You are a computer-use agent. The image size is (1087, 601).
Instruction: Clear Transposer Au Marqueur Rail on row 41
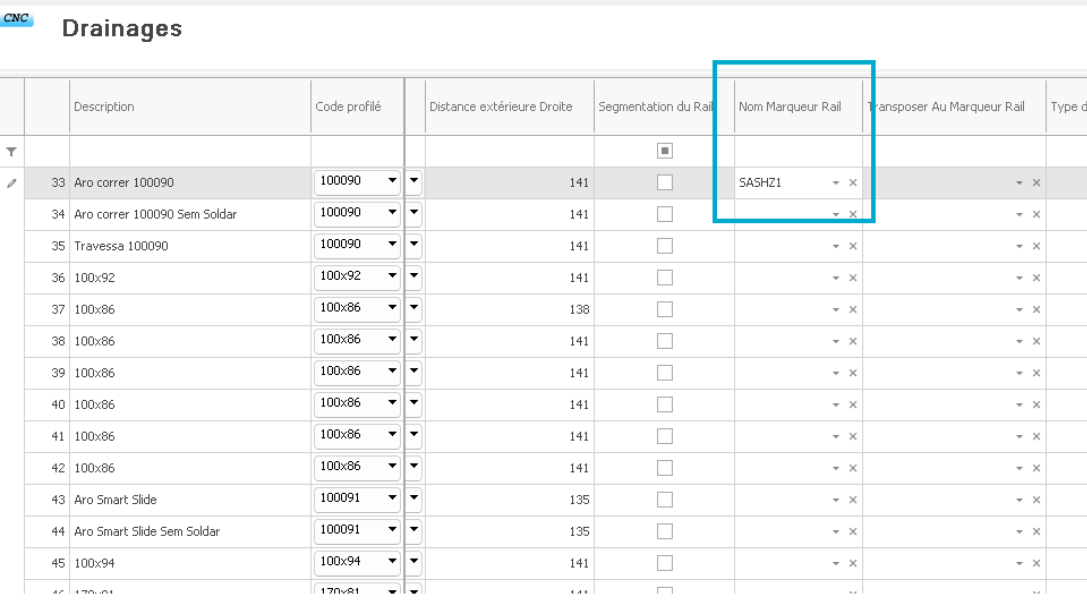point(1036,437)
